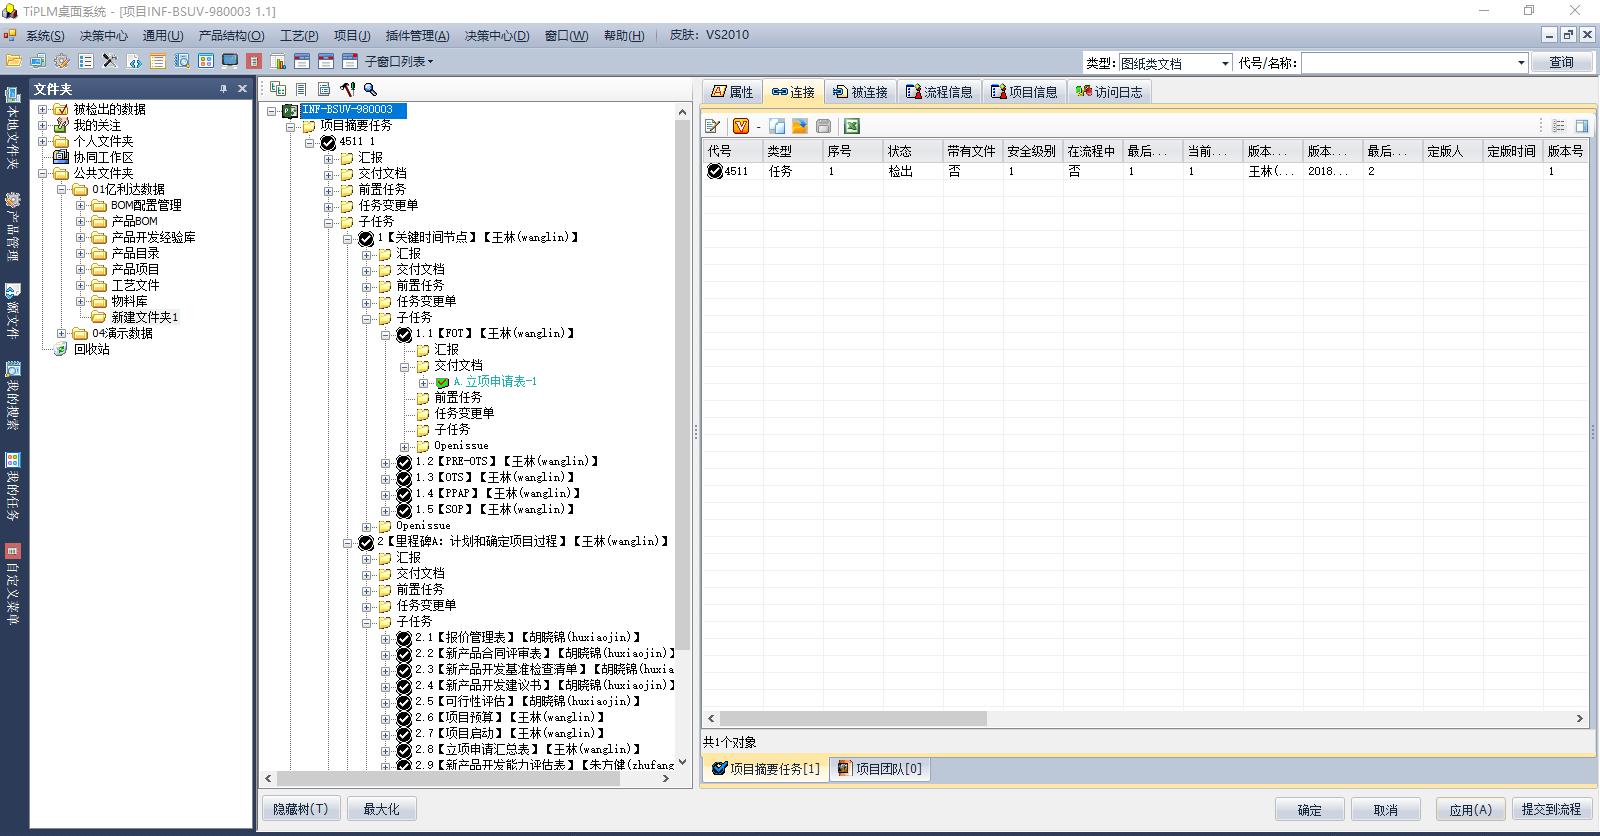Viewport: 1600px width, 836px height.
Task: Open the 我的搜索 sidebar panel
Action: point(12,397)
